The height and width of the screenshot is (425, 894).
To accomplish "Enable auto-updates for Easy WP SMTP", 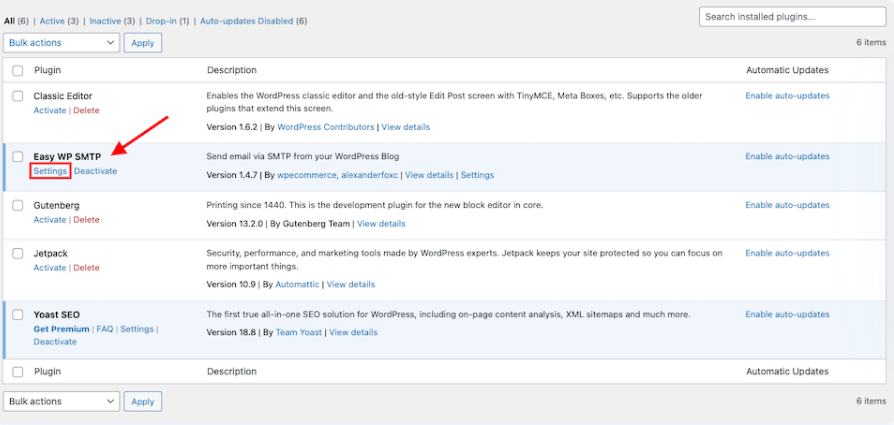I will tap(787, 156).
